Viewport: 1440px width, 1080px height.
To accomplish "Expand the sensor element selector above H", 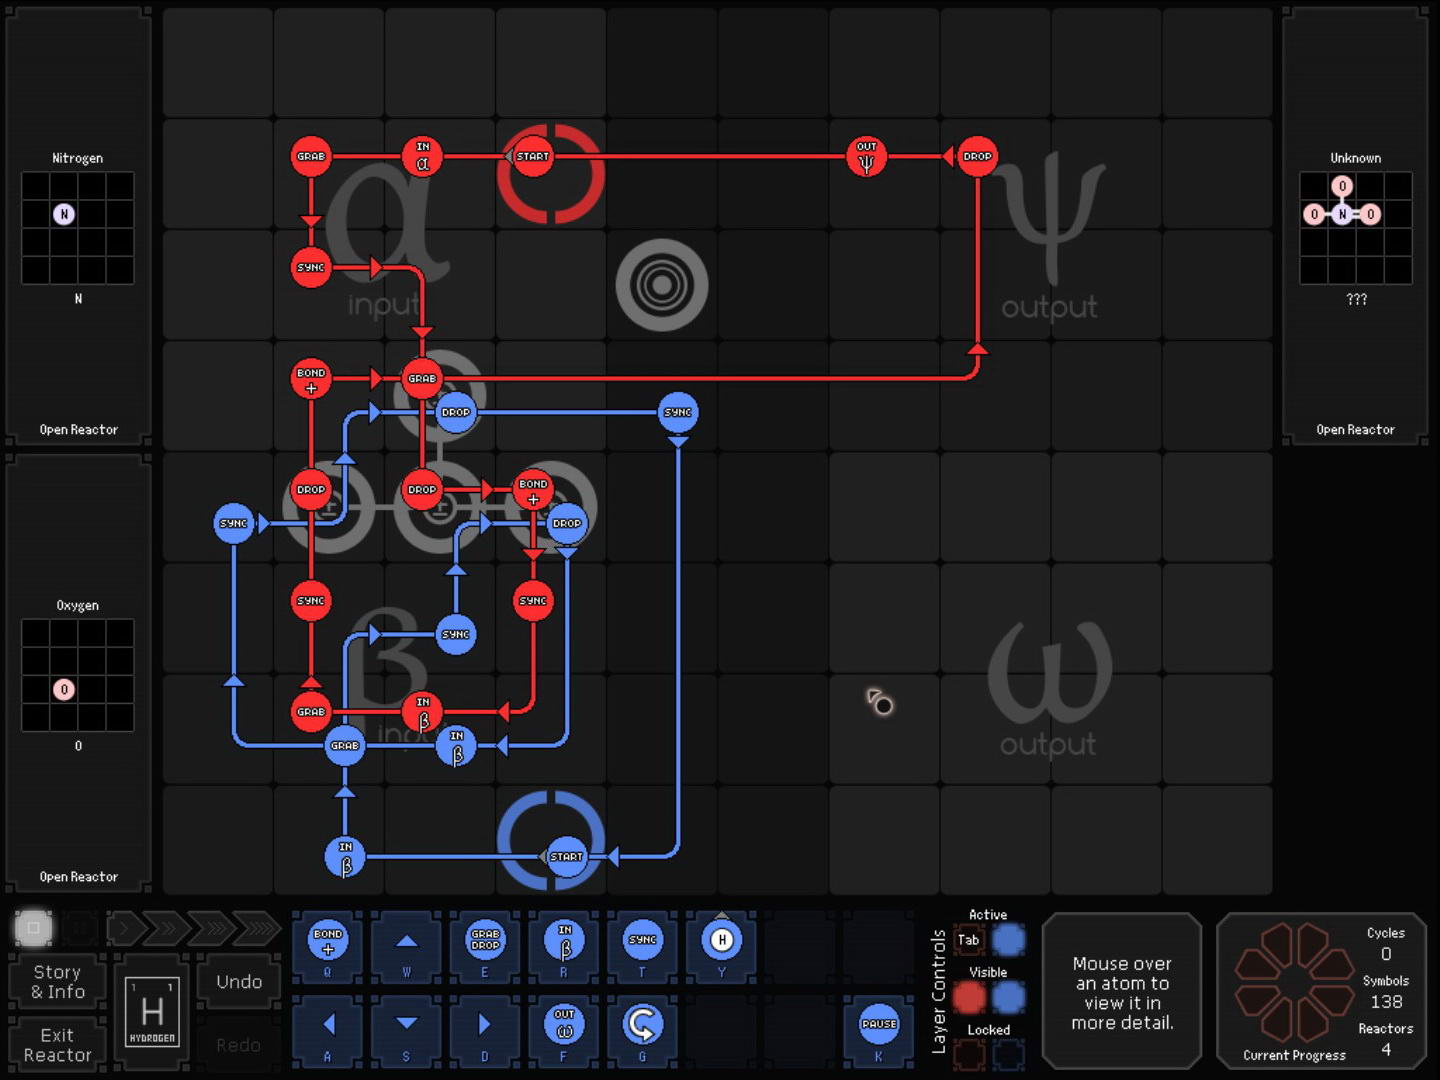I will 722,915.
